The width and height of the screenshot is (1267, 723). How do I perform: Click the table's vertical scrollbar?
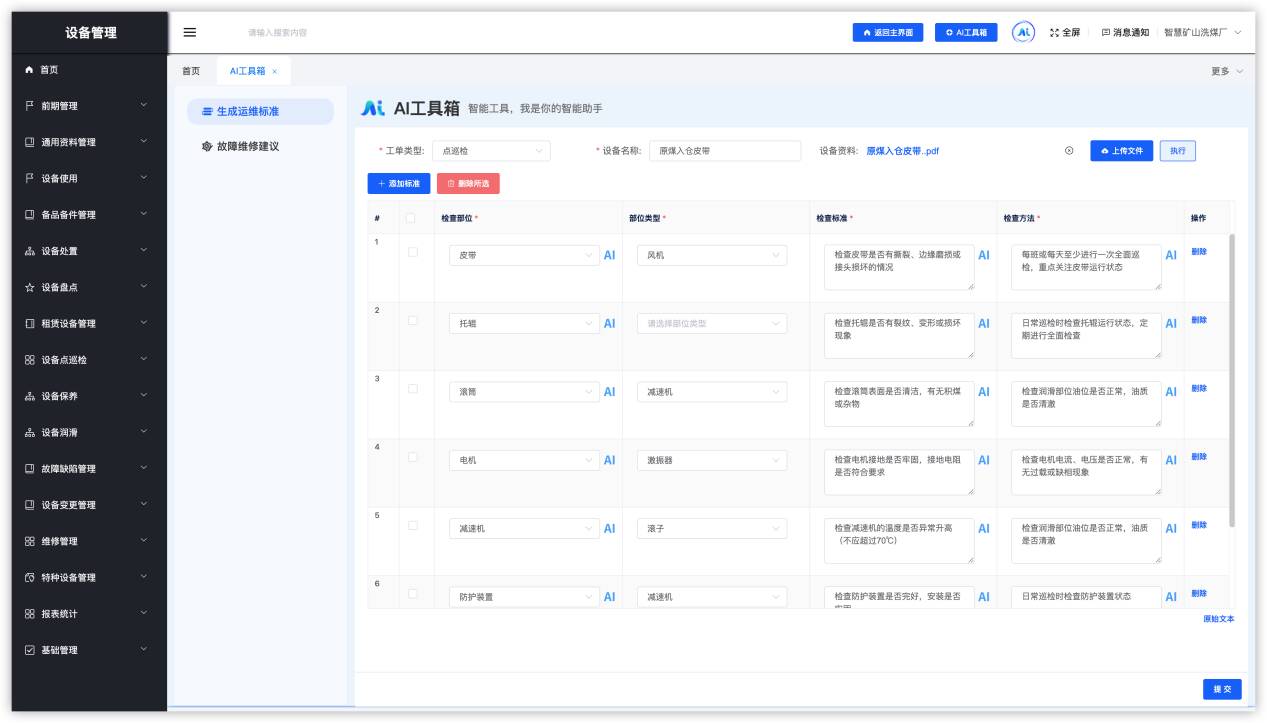tap(1231, 381)
